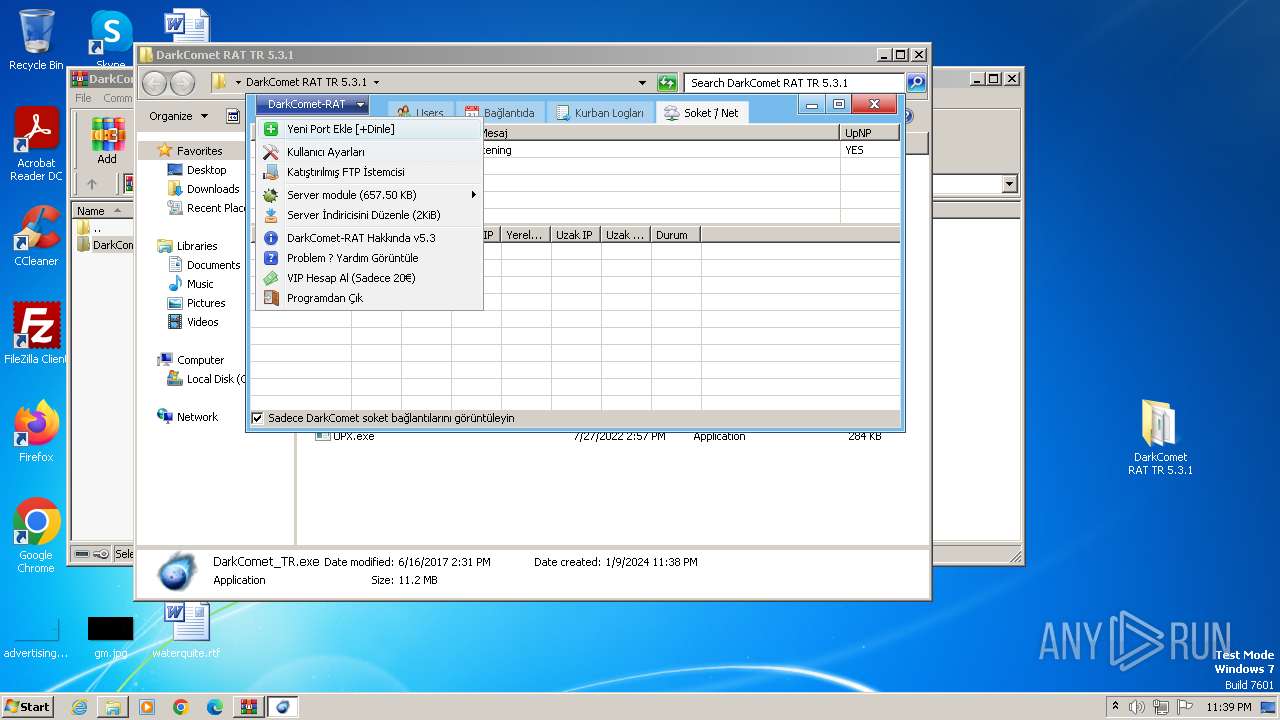Open Downloads in the Favorites list
Image resolution: width=1280 pixels, height=720 pixels.
212,189
